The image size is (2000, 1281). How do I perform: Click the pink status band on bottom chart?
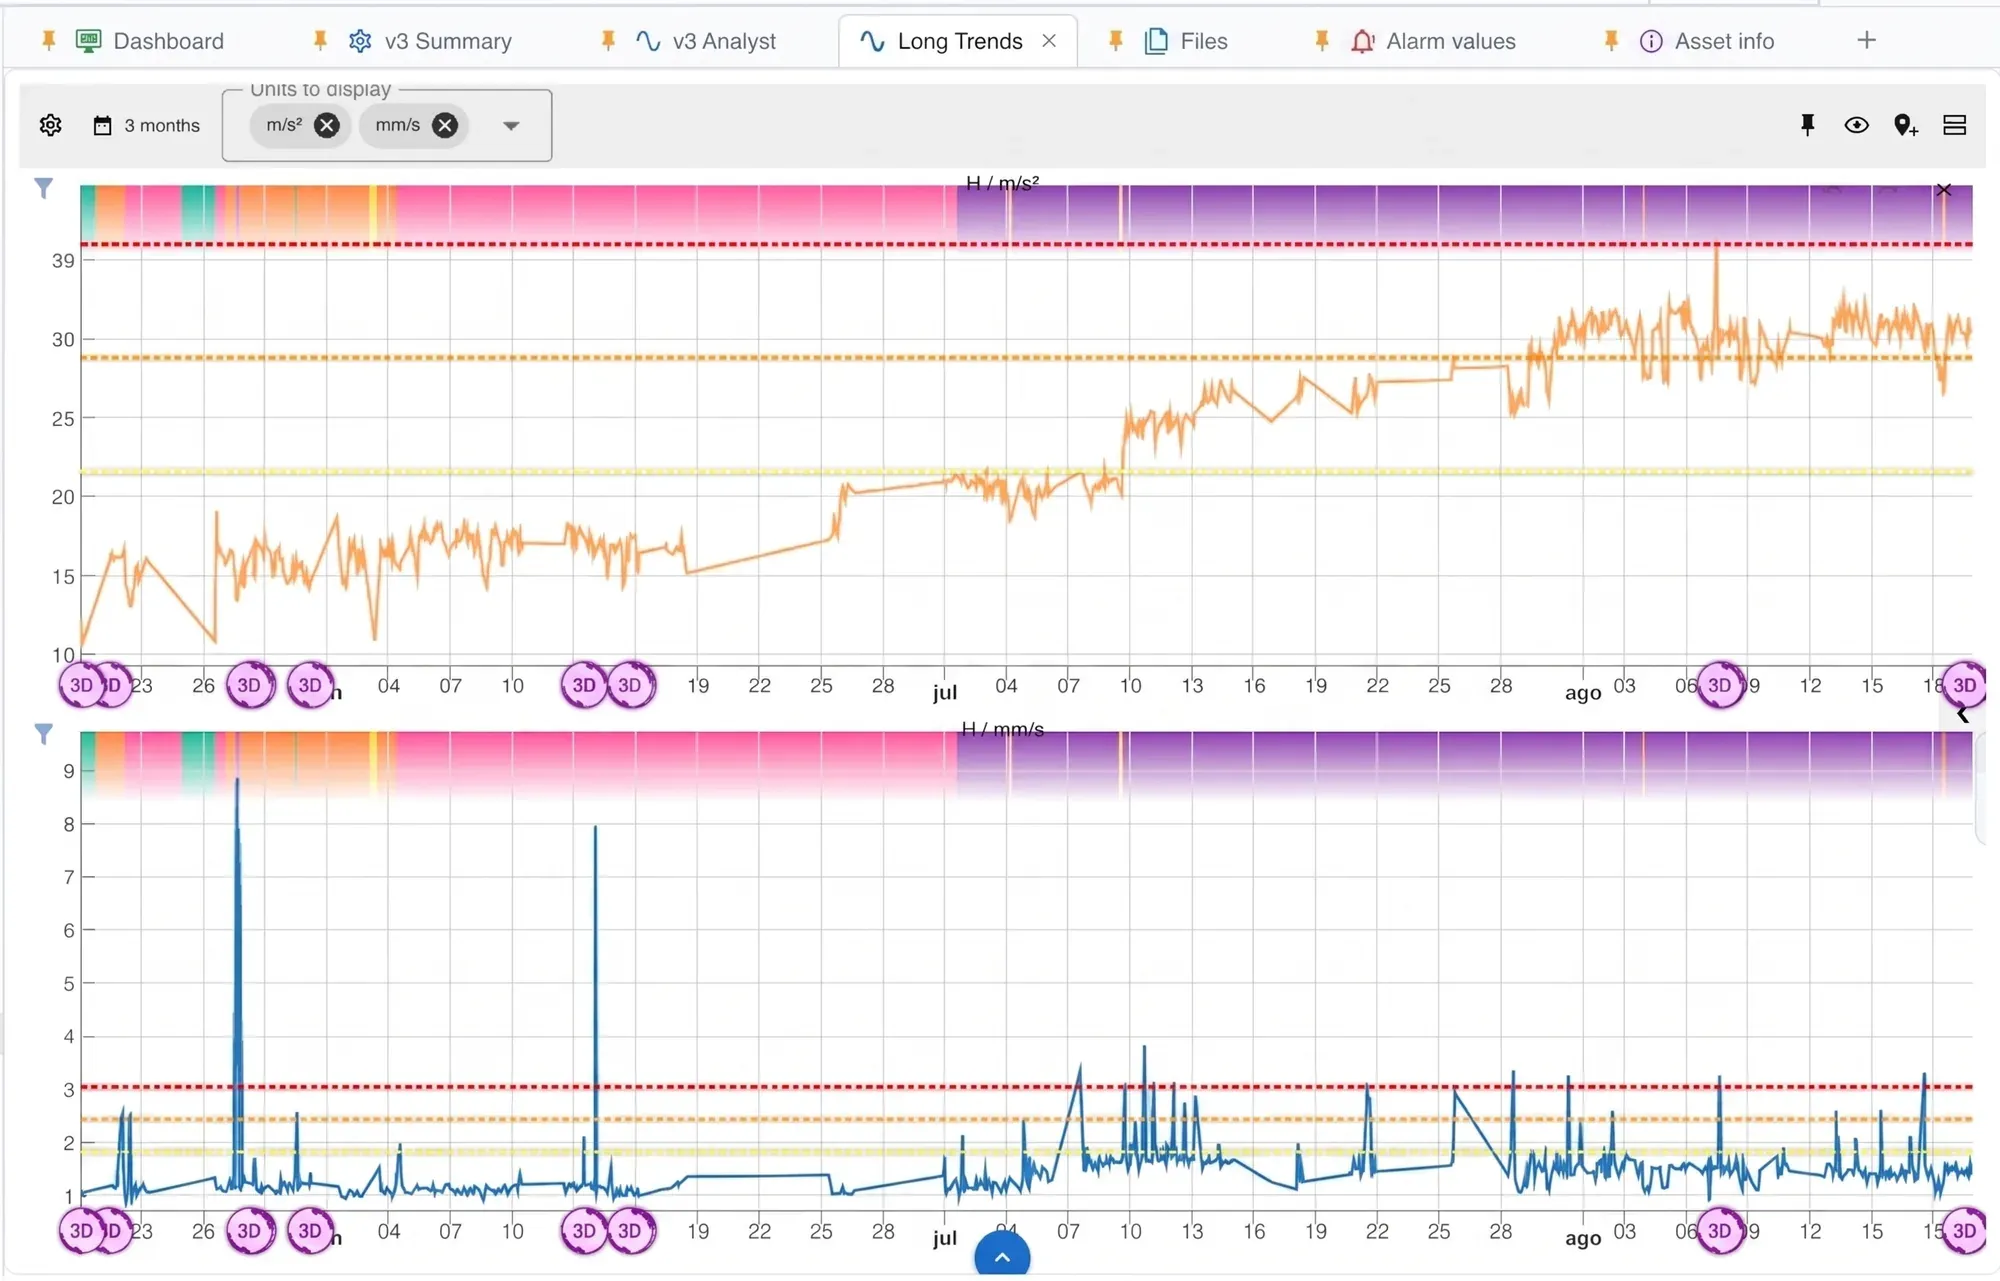(676, 764)
